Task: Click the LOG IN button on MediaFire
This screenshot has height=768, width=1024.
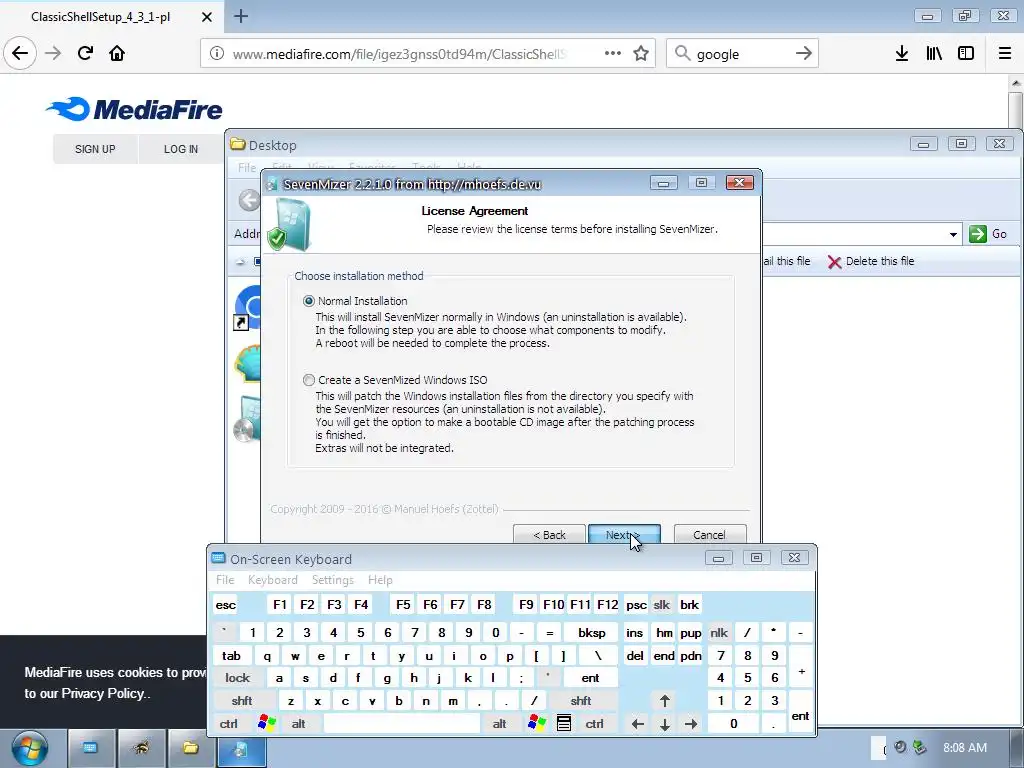Action: [x=181, y=149]
